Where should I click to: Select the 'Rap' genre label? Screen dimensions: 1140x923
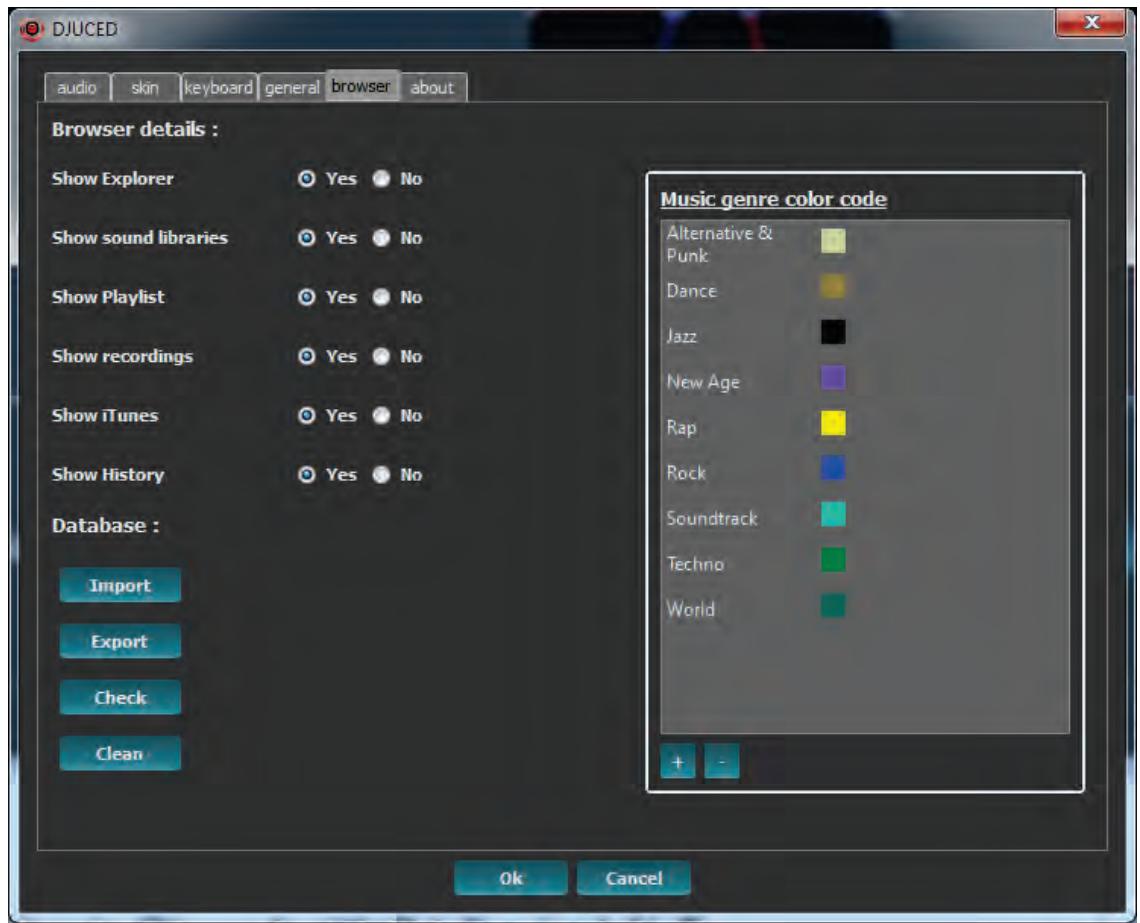(x=681, y=427)
